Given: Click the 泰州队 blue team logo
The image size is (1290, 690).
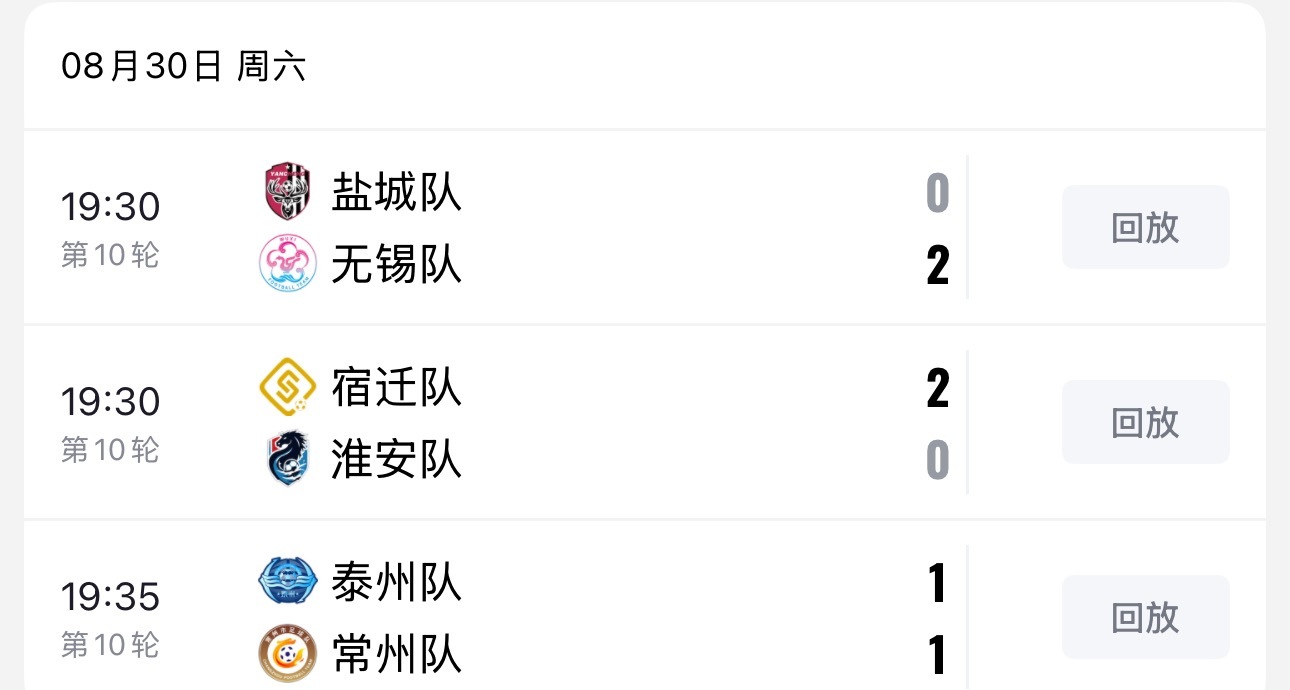Looking at the screenshot, I should [288, 581].
